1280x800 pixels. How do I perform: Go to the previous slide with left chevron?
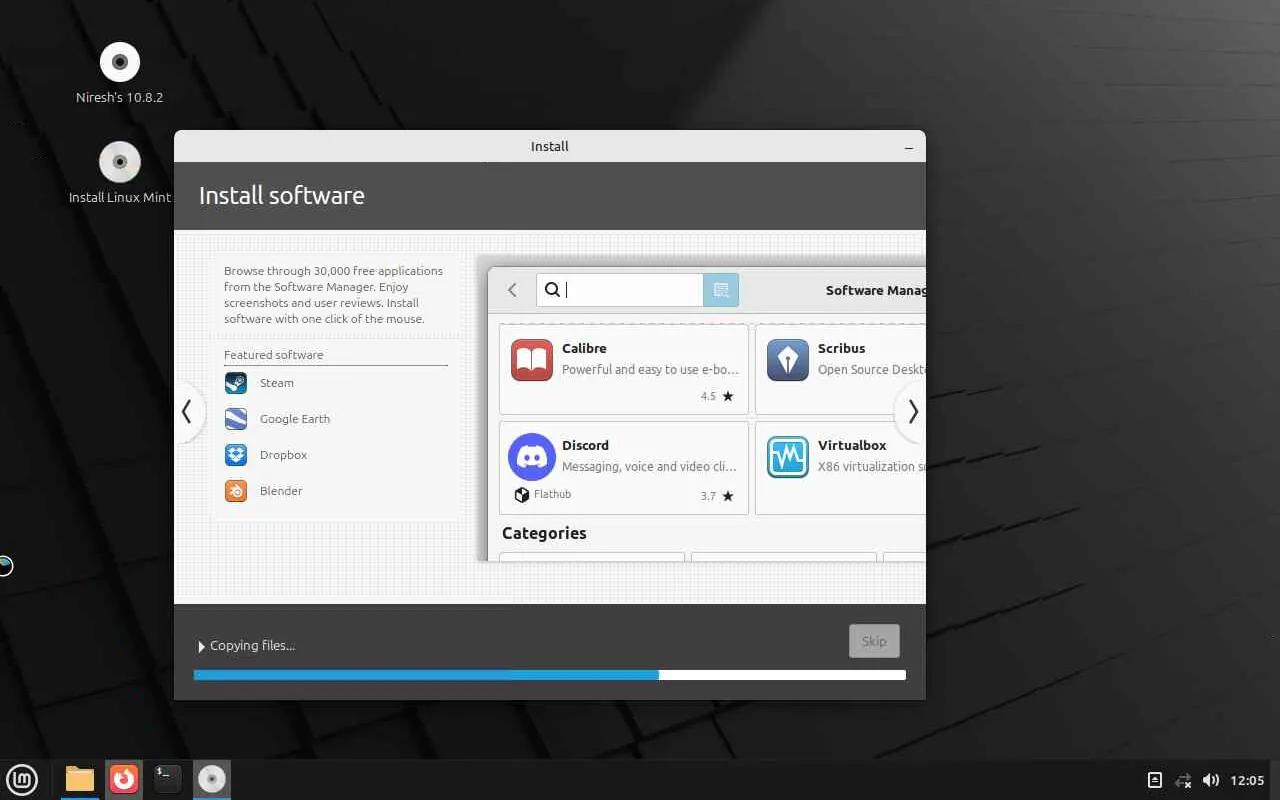187,411
